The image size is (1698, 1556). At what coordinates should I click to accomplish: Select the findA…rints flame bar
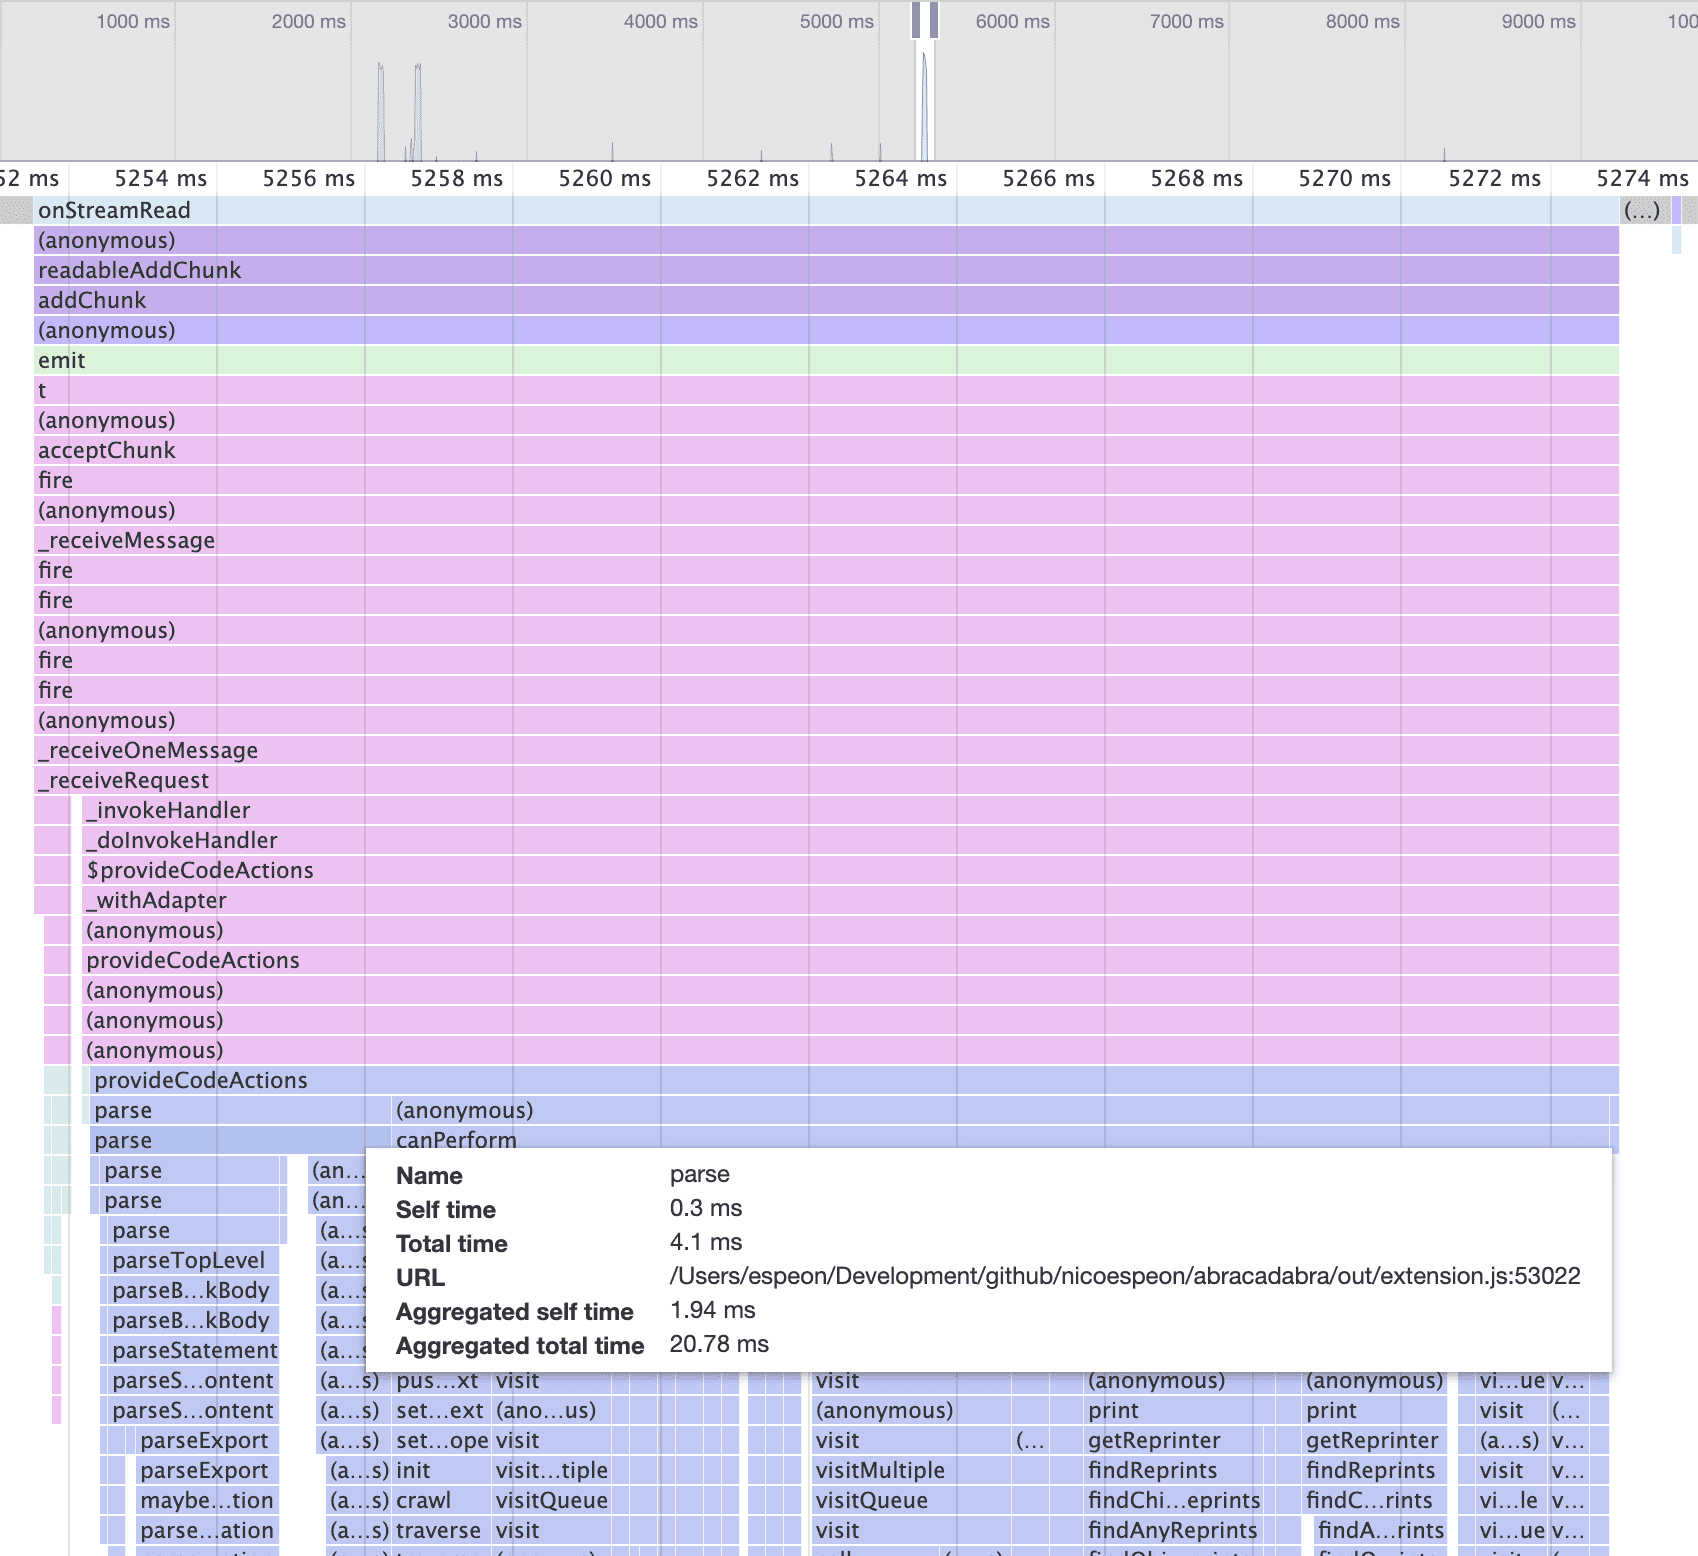[1380, 1530]
